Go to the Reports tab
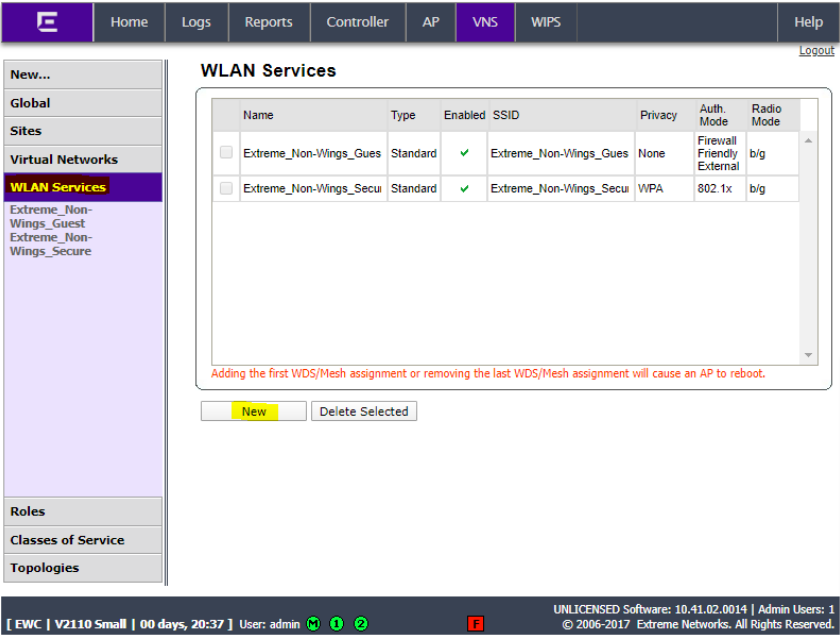This screenshot has width=840, height=636. (x=268, y=22)
